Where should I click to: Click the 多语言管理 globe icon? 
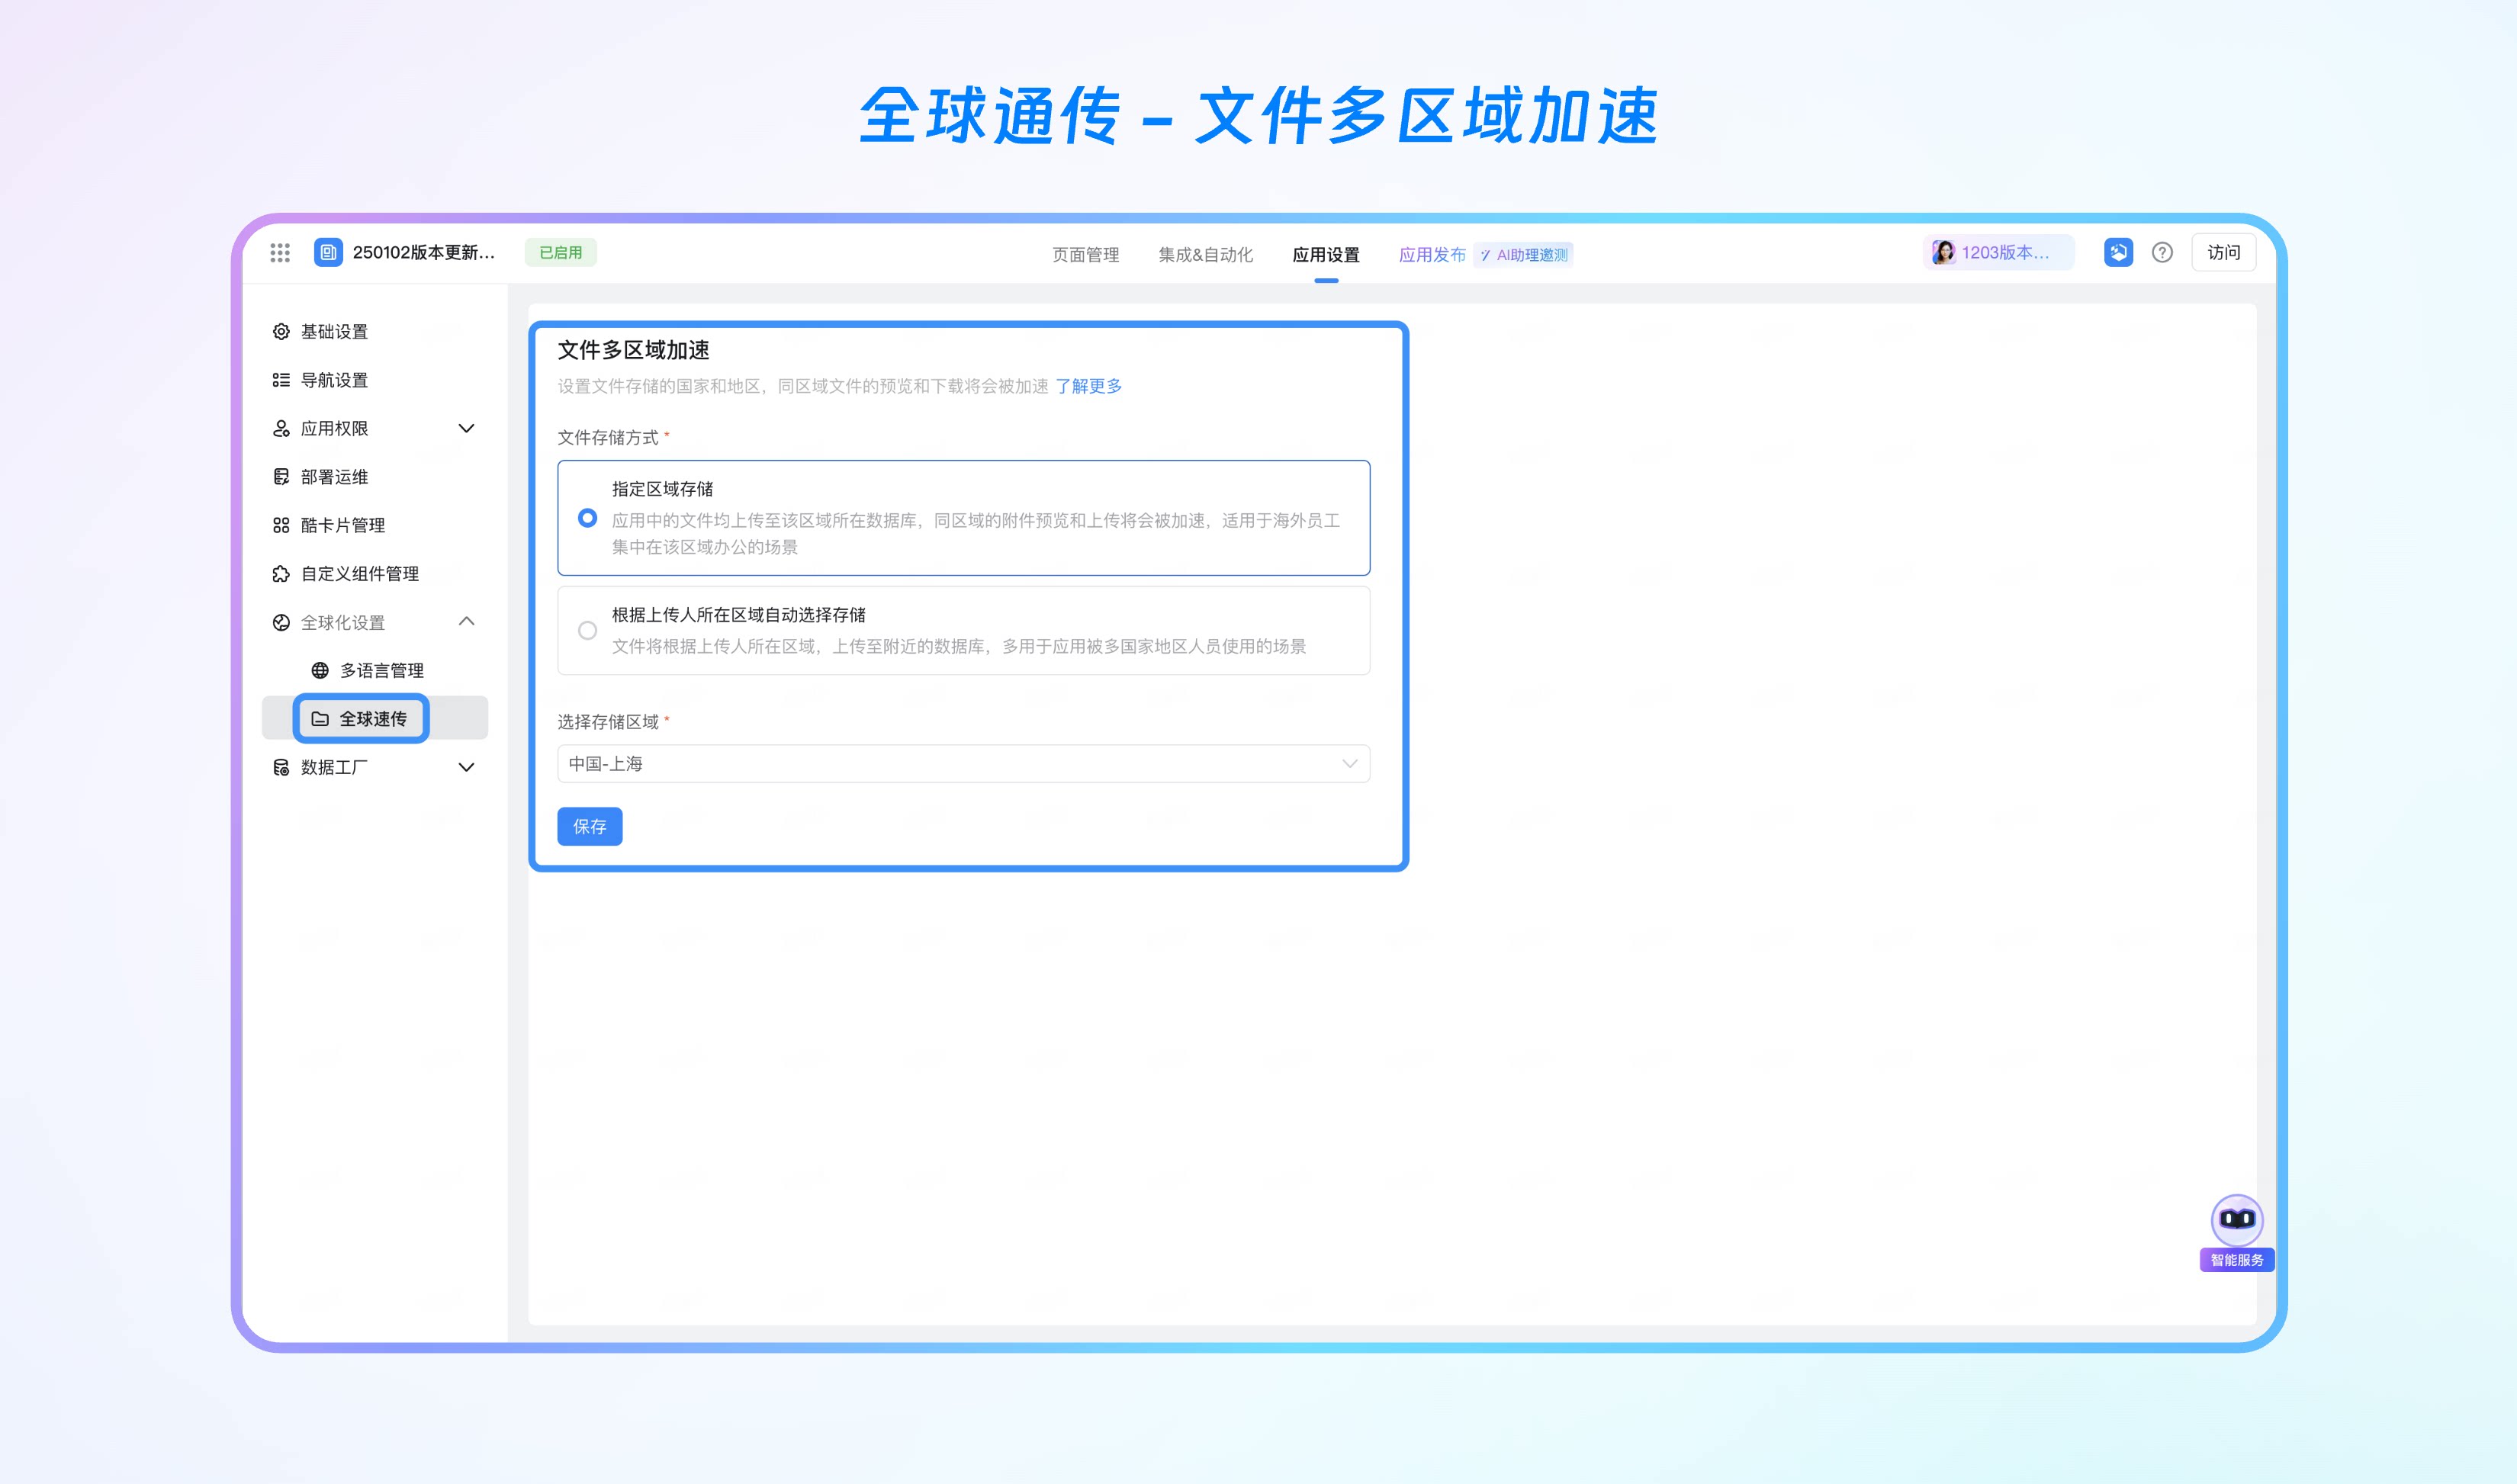tap(320, 671)
